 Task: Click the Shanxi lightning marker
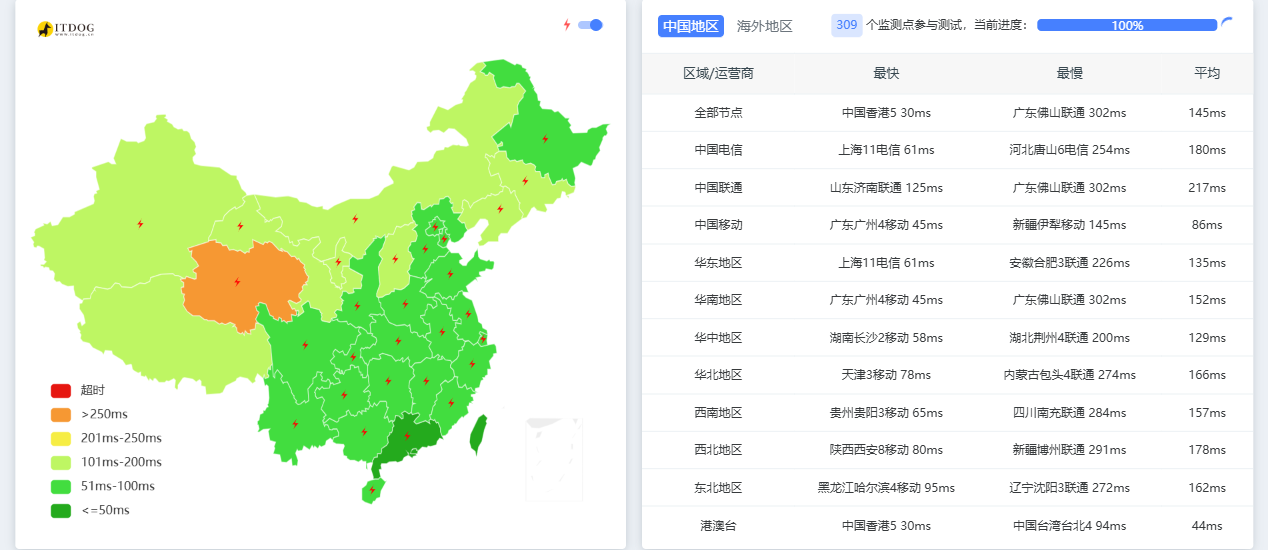(395, 260)
